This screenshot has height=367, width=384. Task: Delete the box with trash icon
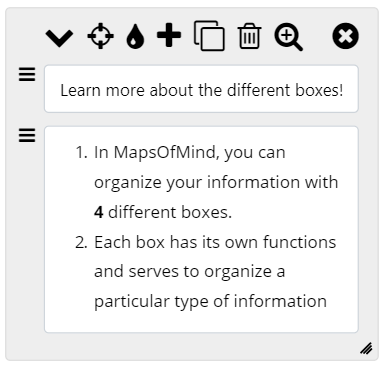[x=249, y=36]
